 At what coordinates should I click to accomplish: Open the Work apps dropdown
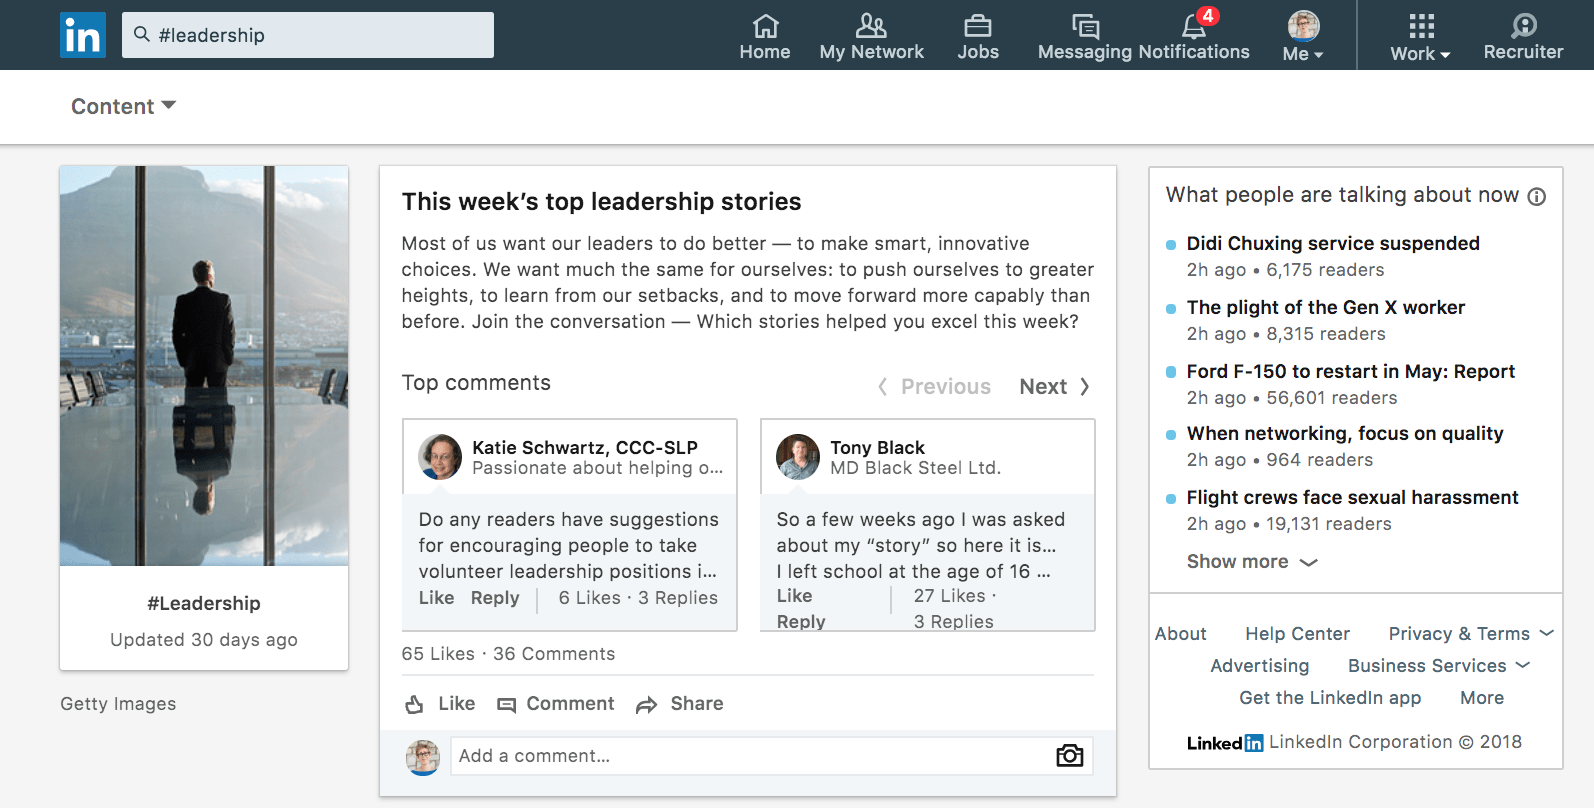tap(1420, 37)
